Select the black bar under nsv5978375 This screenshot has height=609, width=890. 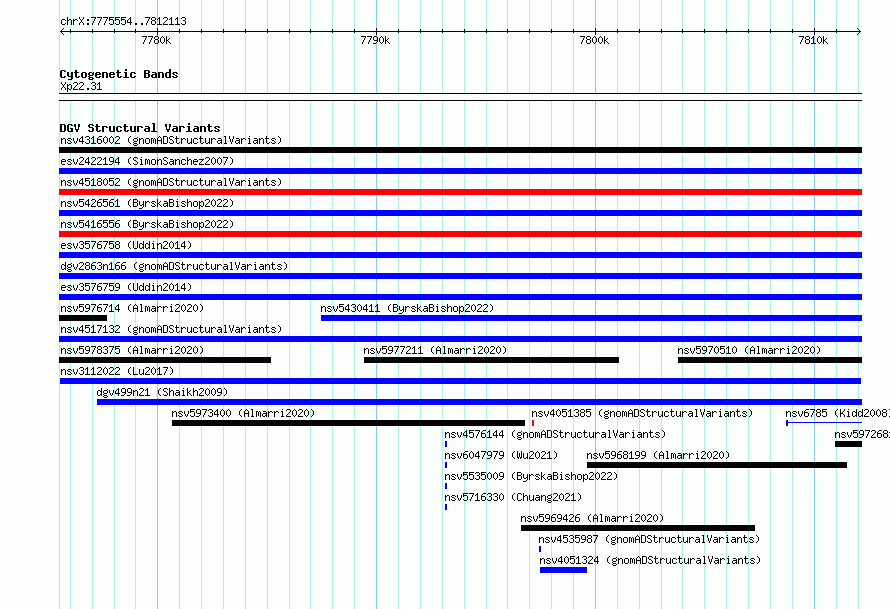(165, 360)
